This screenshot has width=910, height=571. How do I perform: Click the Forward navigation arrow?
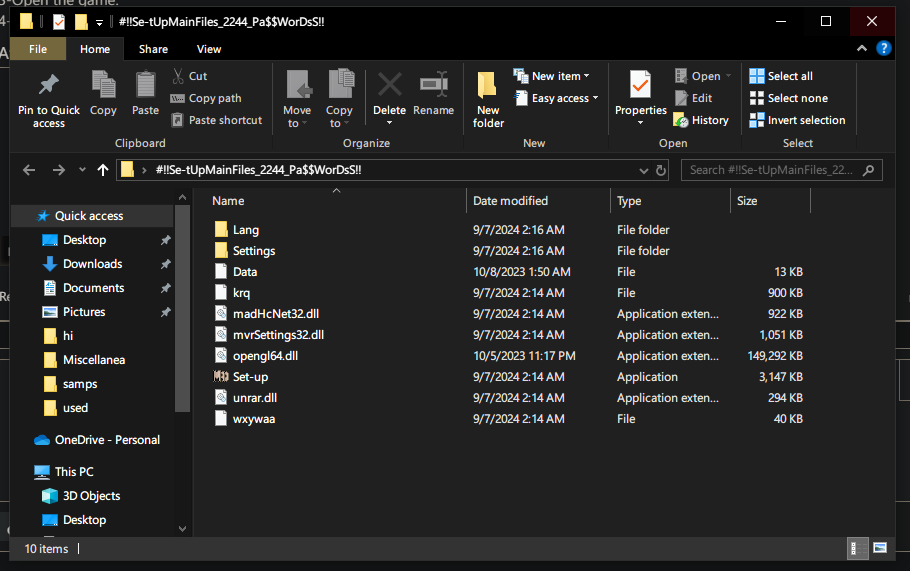pos(59,170)
